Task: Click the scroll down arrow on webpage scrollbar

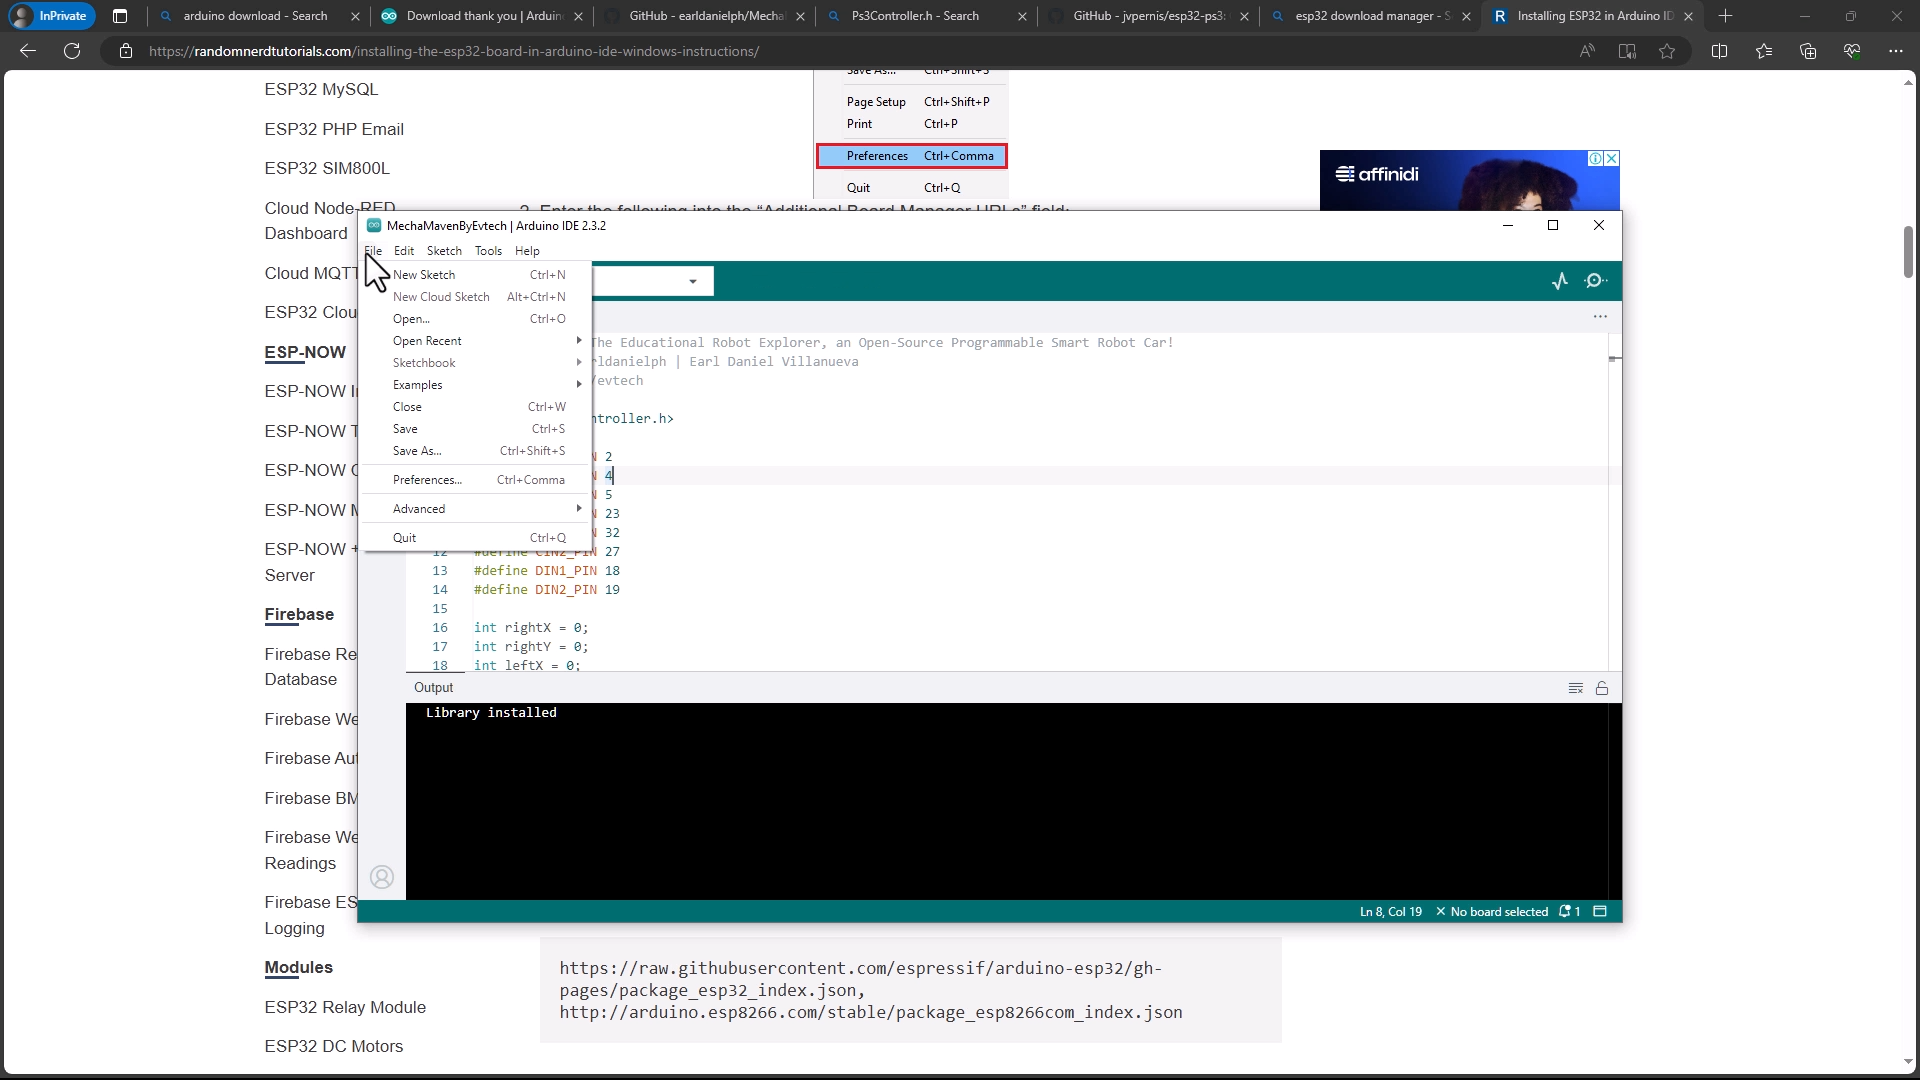Action: [x=1908, y=1062]
